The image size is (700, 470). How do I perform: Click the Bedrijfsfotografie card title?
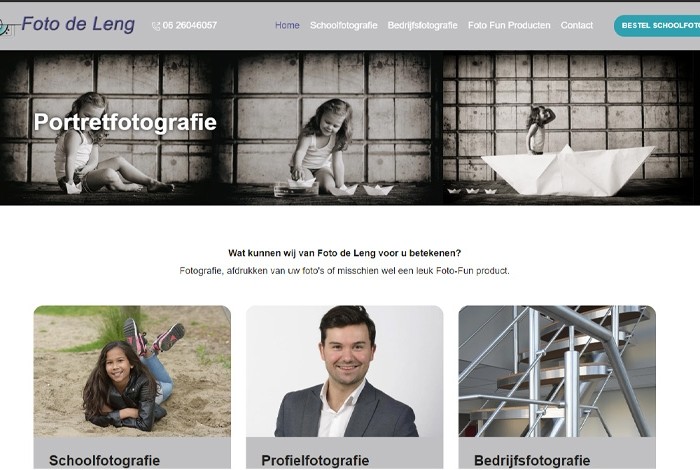click(x=532, y=460)
